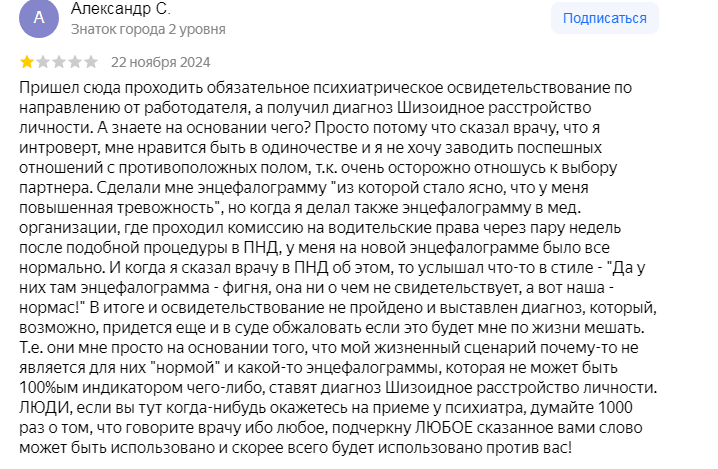Click the words Шизоидное расстройство in second line

pyautogui.click(x=494, y=108)
